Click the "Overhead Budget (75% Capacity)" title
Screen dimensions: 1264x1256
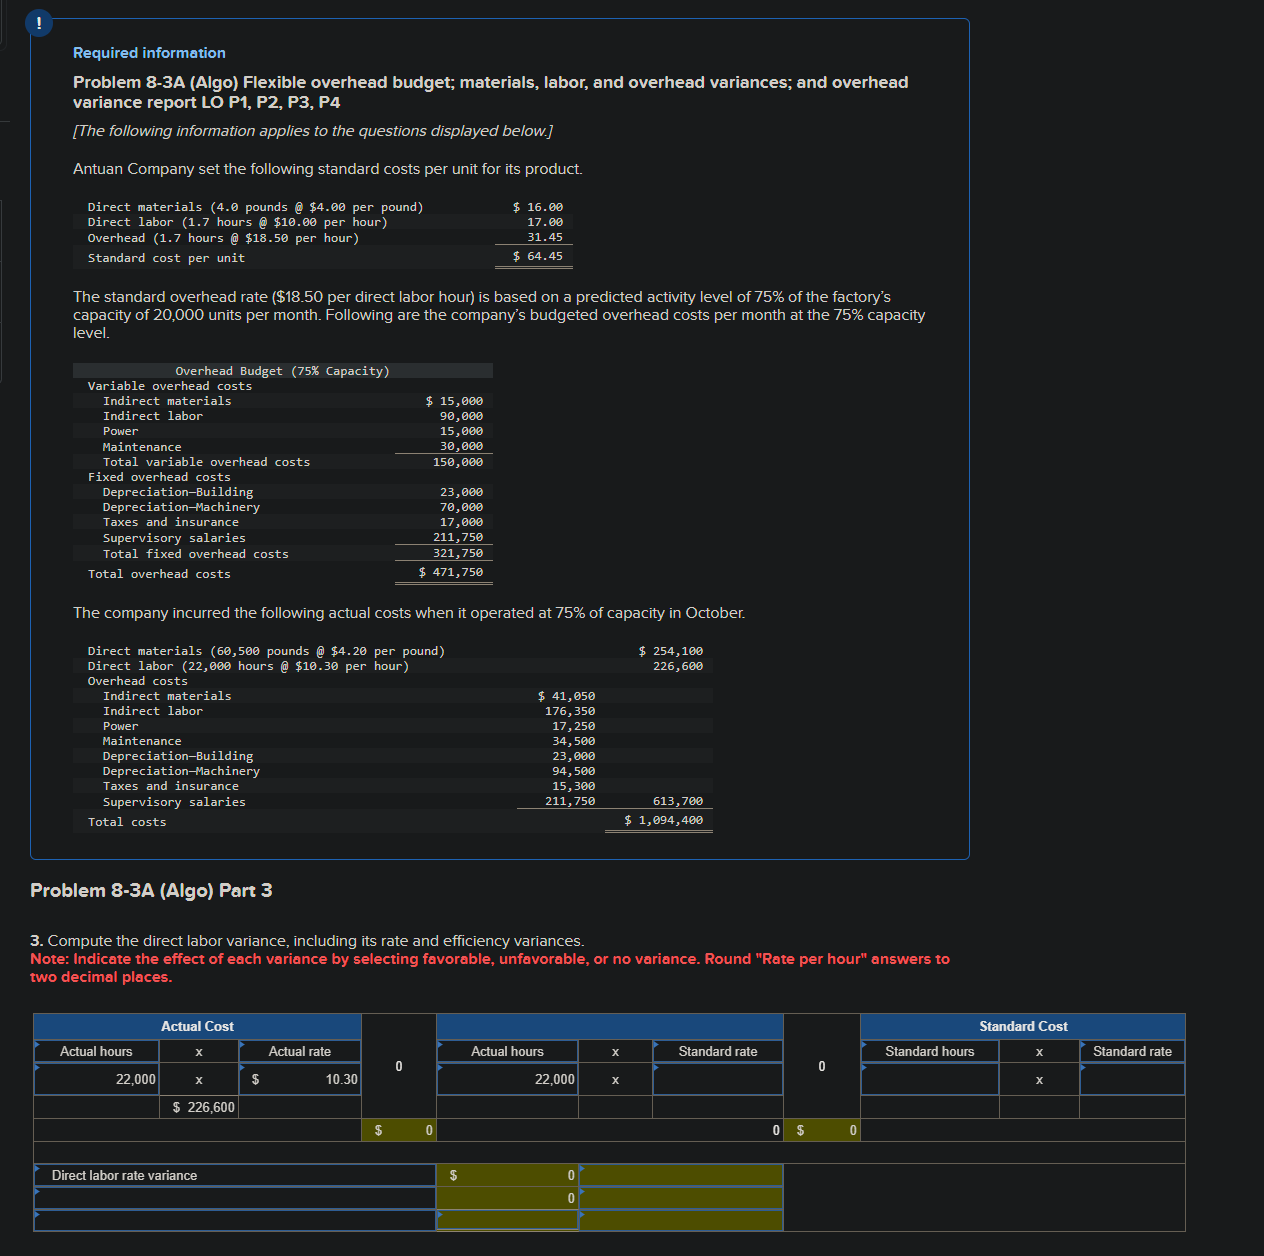tap(282, 371)
